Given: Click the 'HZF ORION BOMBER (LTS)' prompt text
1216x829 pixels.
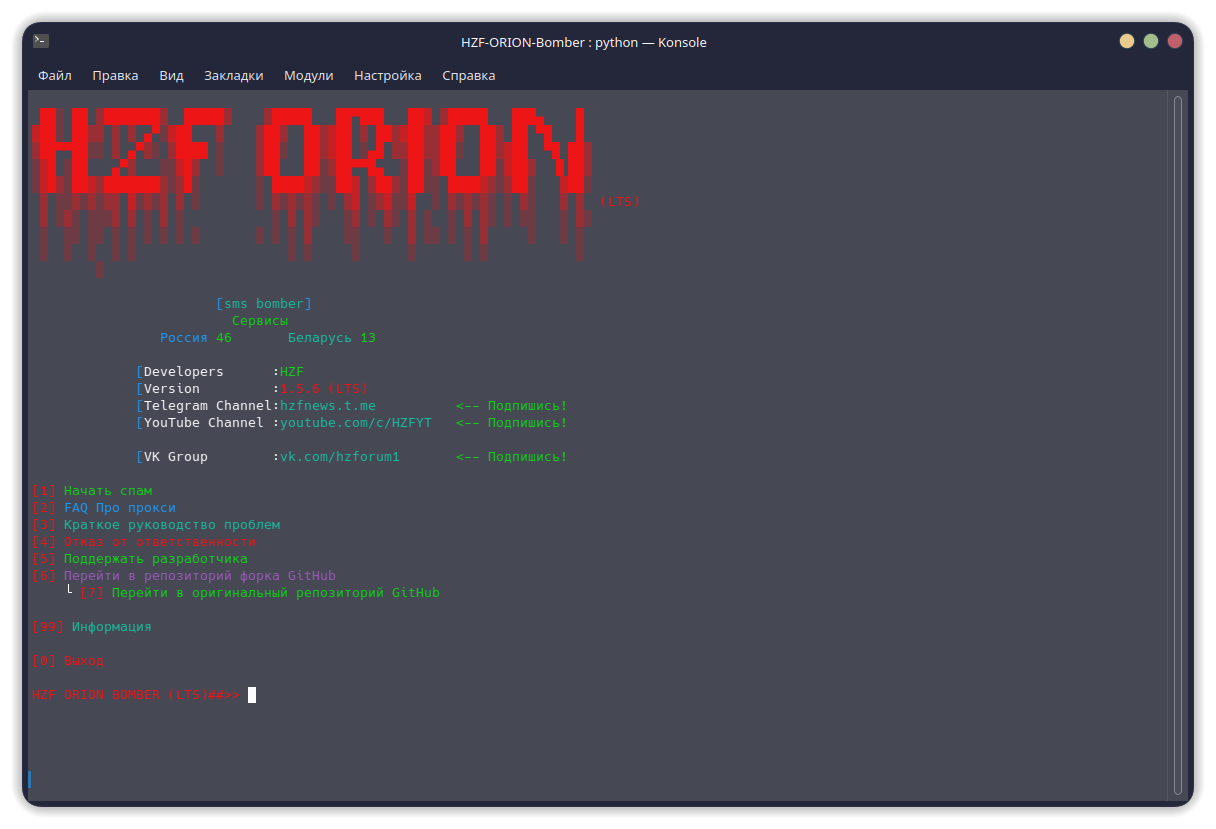Looking at the screenshot, I should coord(120,694).
